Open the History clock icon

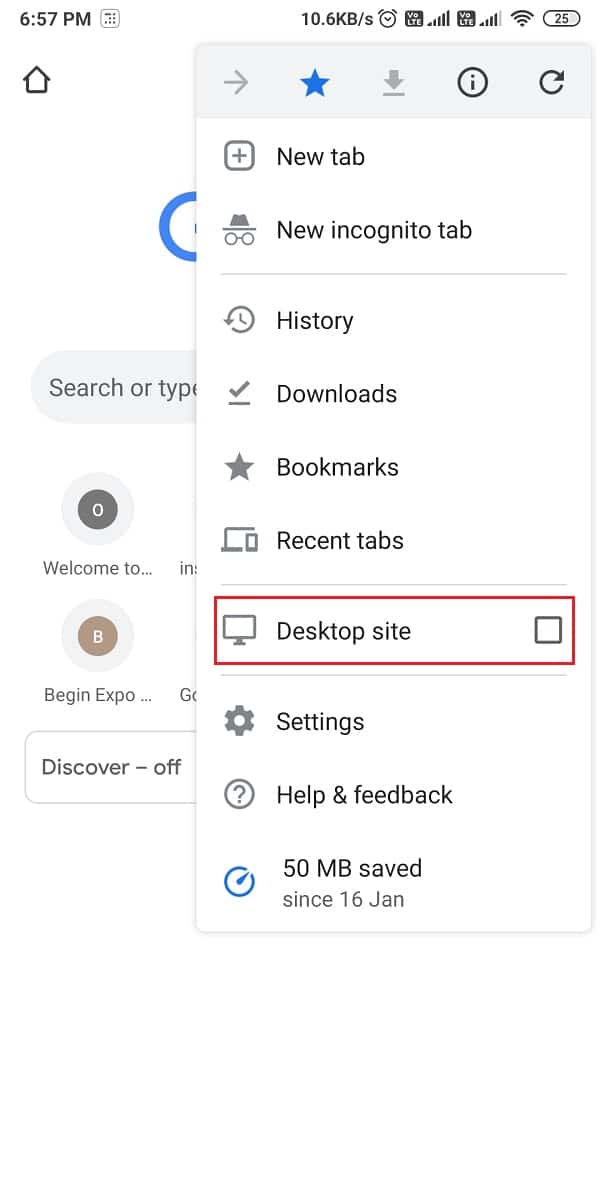(239, 320)
